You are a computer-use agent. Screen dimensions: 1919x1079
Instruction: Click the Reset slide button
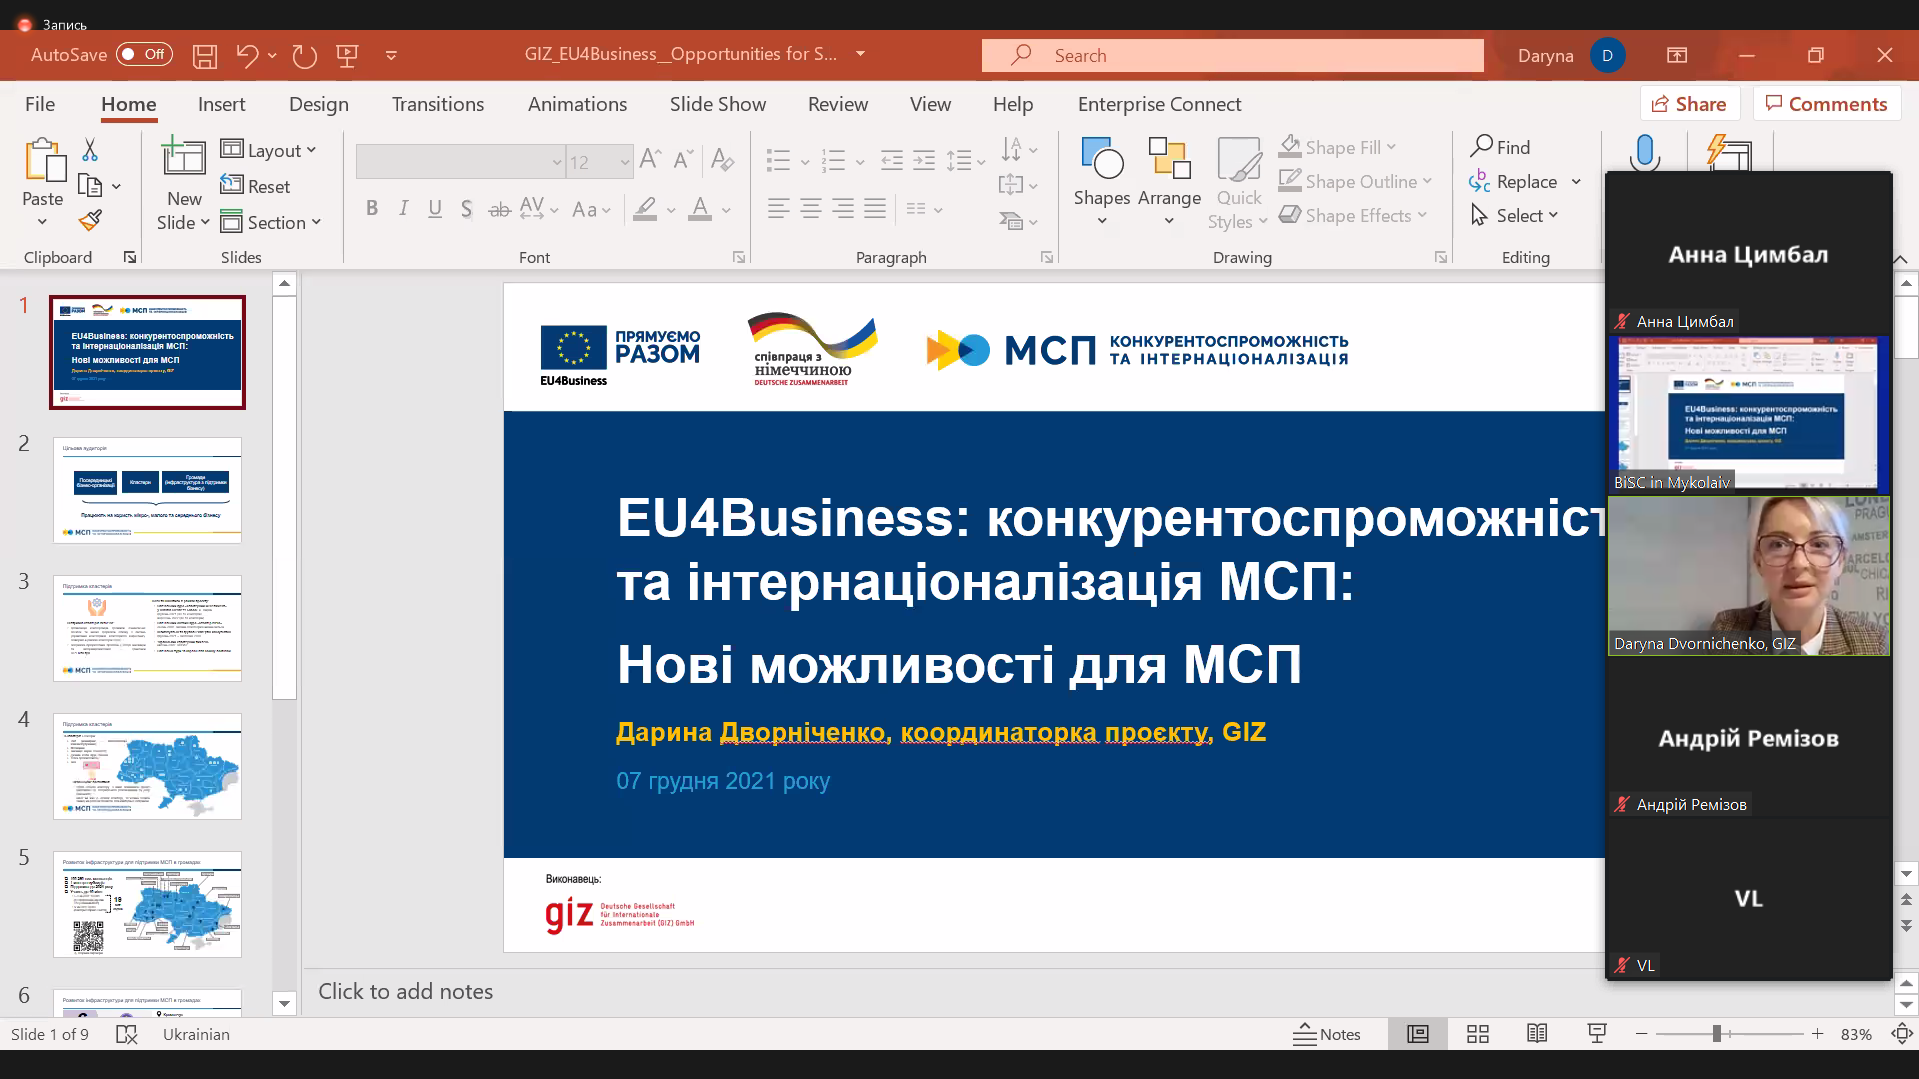coord(256,186)
